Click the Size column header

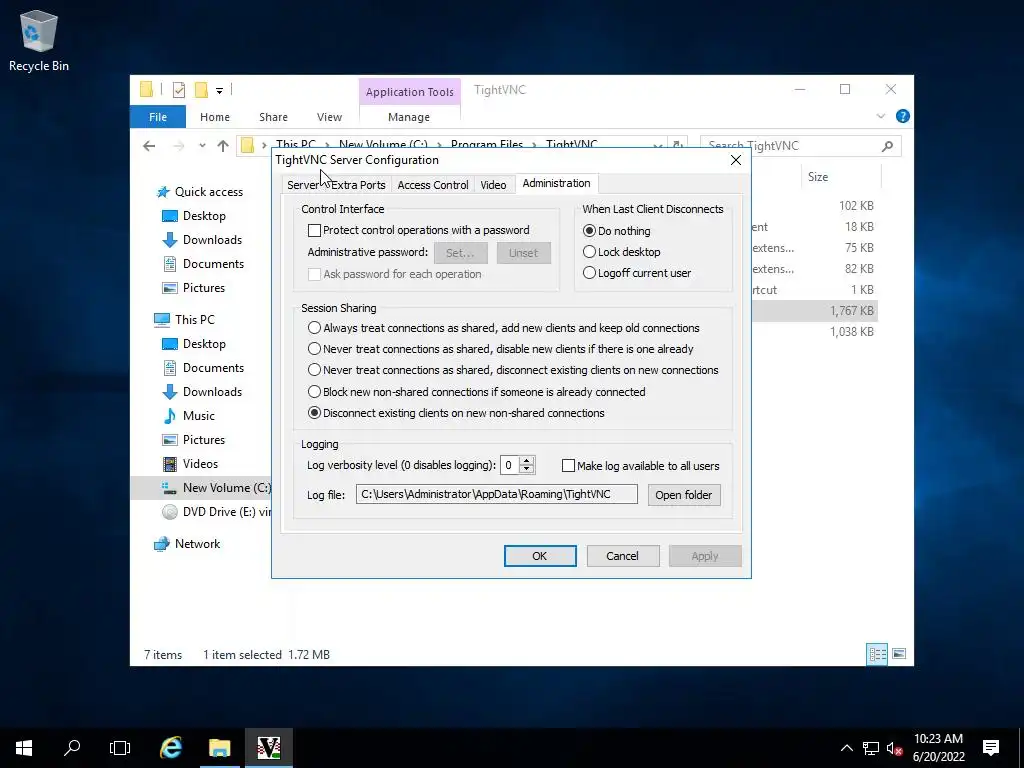[841, 177]
